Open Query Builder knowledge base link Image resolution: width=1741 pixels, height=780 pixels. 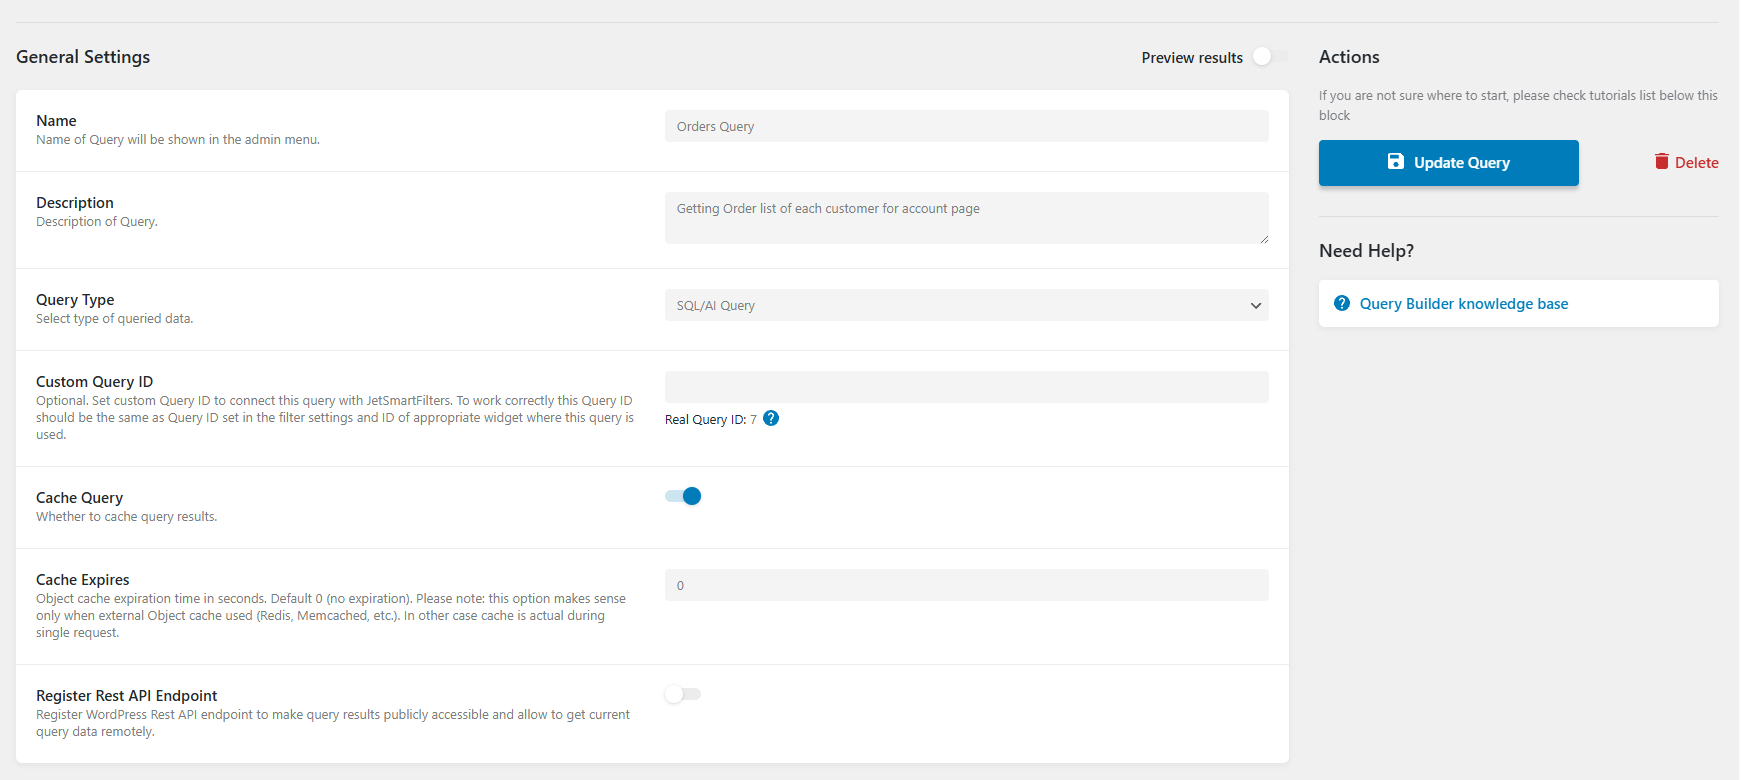click(1463, 304)
